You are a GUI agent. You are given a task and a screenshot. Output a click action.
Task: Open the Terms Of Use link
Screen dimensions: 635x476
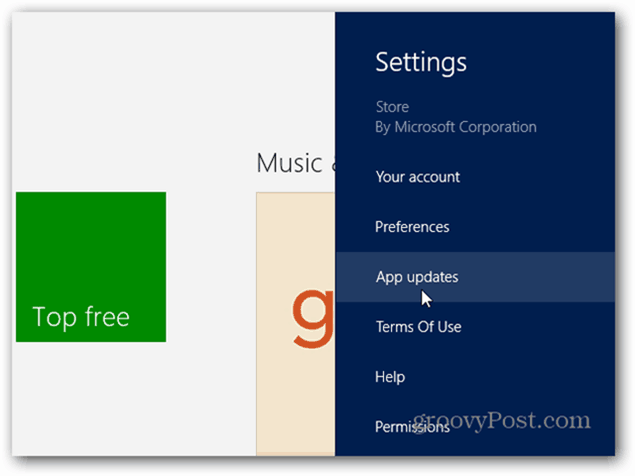point(418,327)
